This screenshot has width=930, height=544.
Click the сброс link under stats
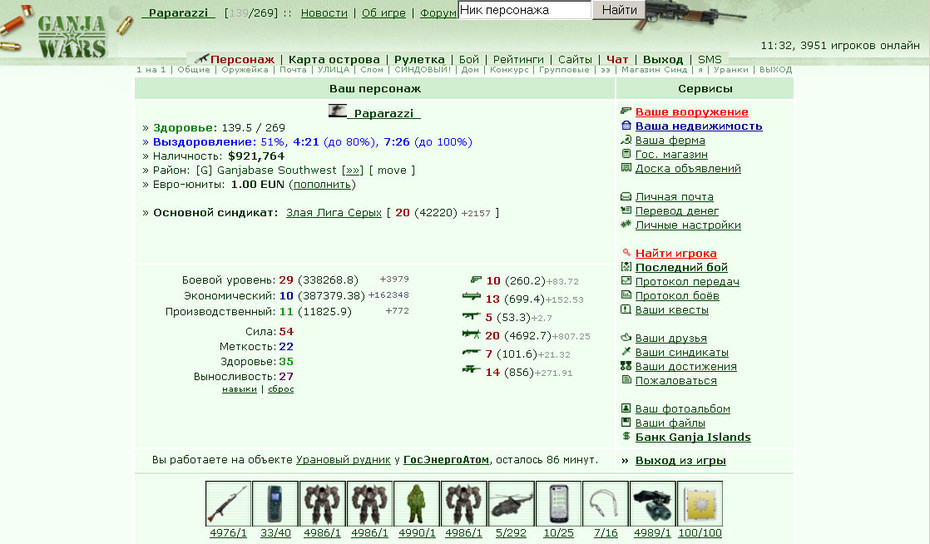pos(281,389)
